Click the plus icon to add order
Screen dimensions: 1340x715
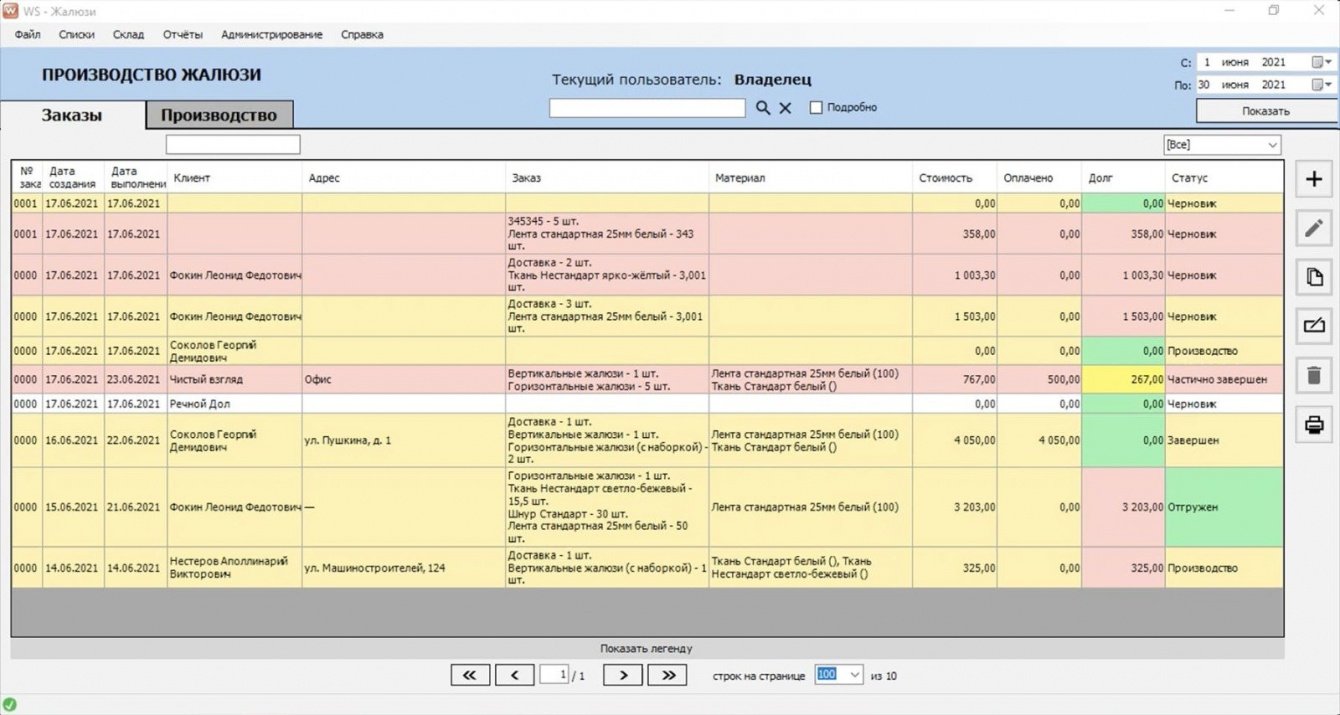pyautogui.click(x=1314, y=180)
